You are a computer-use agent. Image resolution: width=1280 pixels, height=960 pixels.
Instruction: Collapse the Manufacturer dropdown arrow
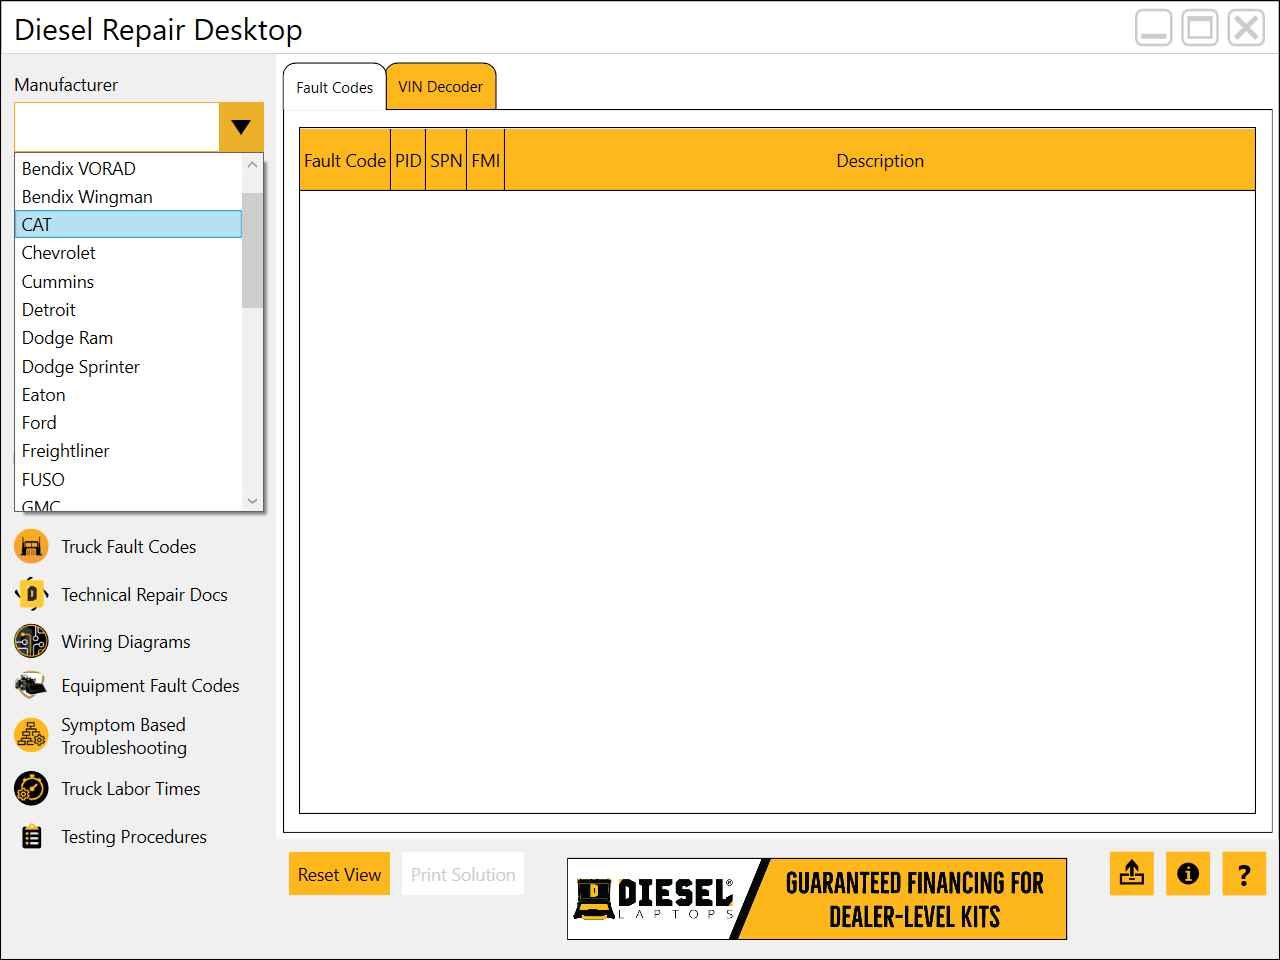pyautogui.click(x=241, y=127)
